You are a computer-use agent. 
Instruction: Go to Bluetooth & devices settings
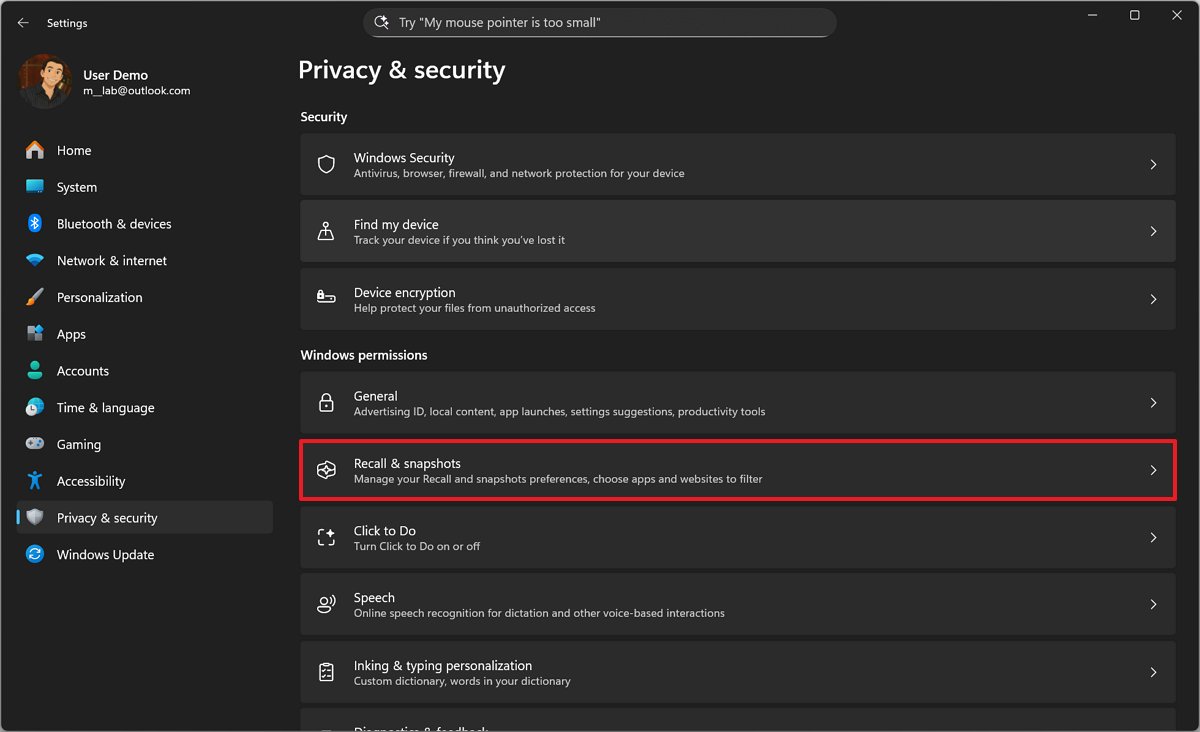[x=114, y=224]
